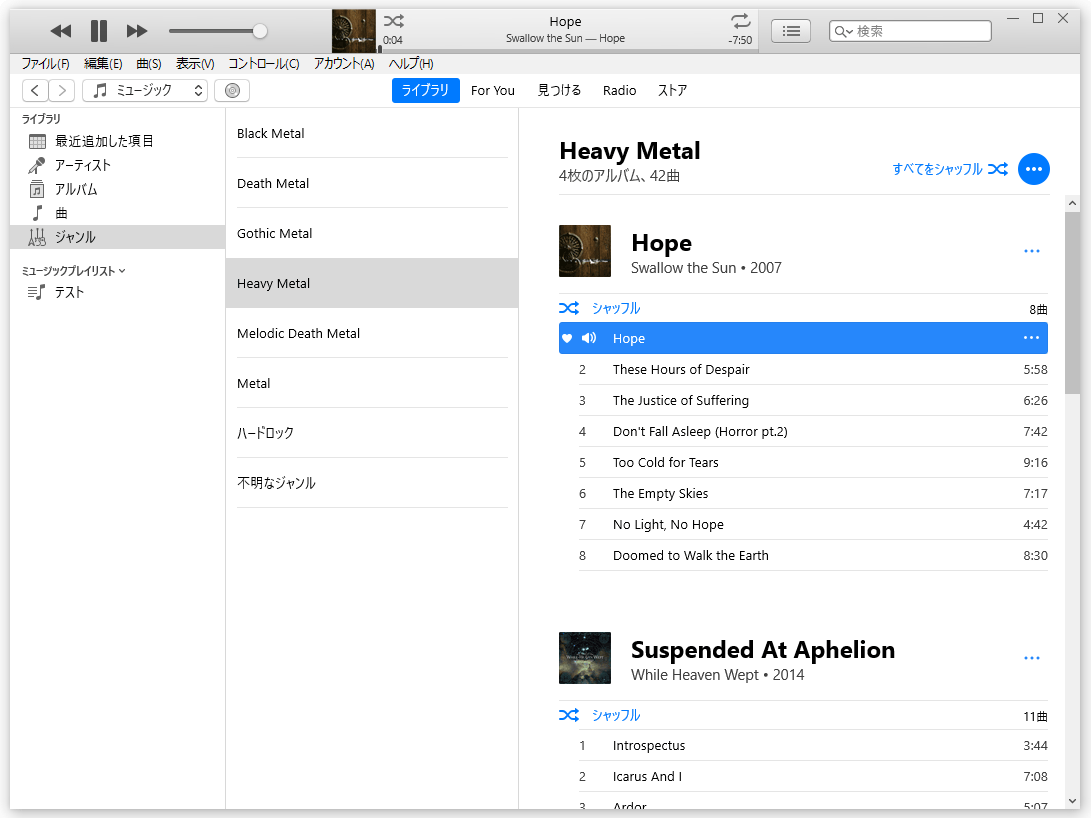
Task: Open アルバム in the sidebar
Action: (117, 189)
